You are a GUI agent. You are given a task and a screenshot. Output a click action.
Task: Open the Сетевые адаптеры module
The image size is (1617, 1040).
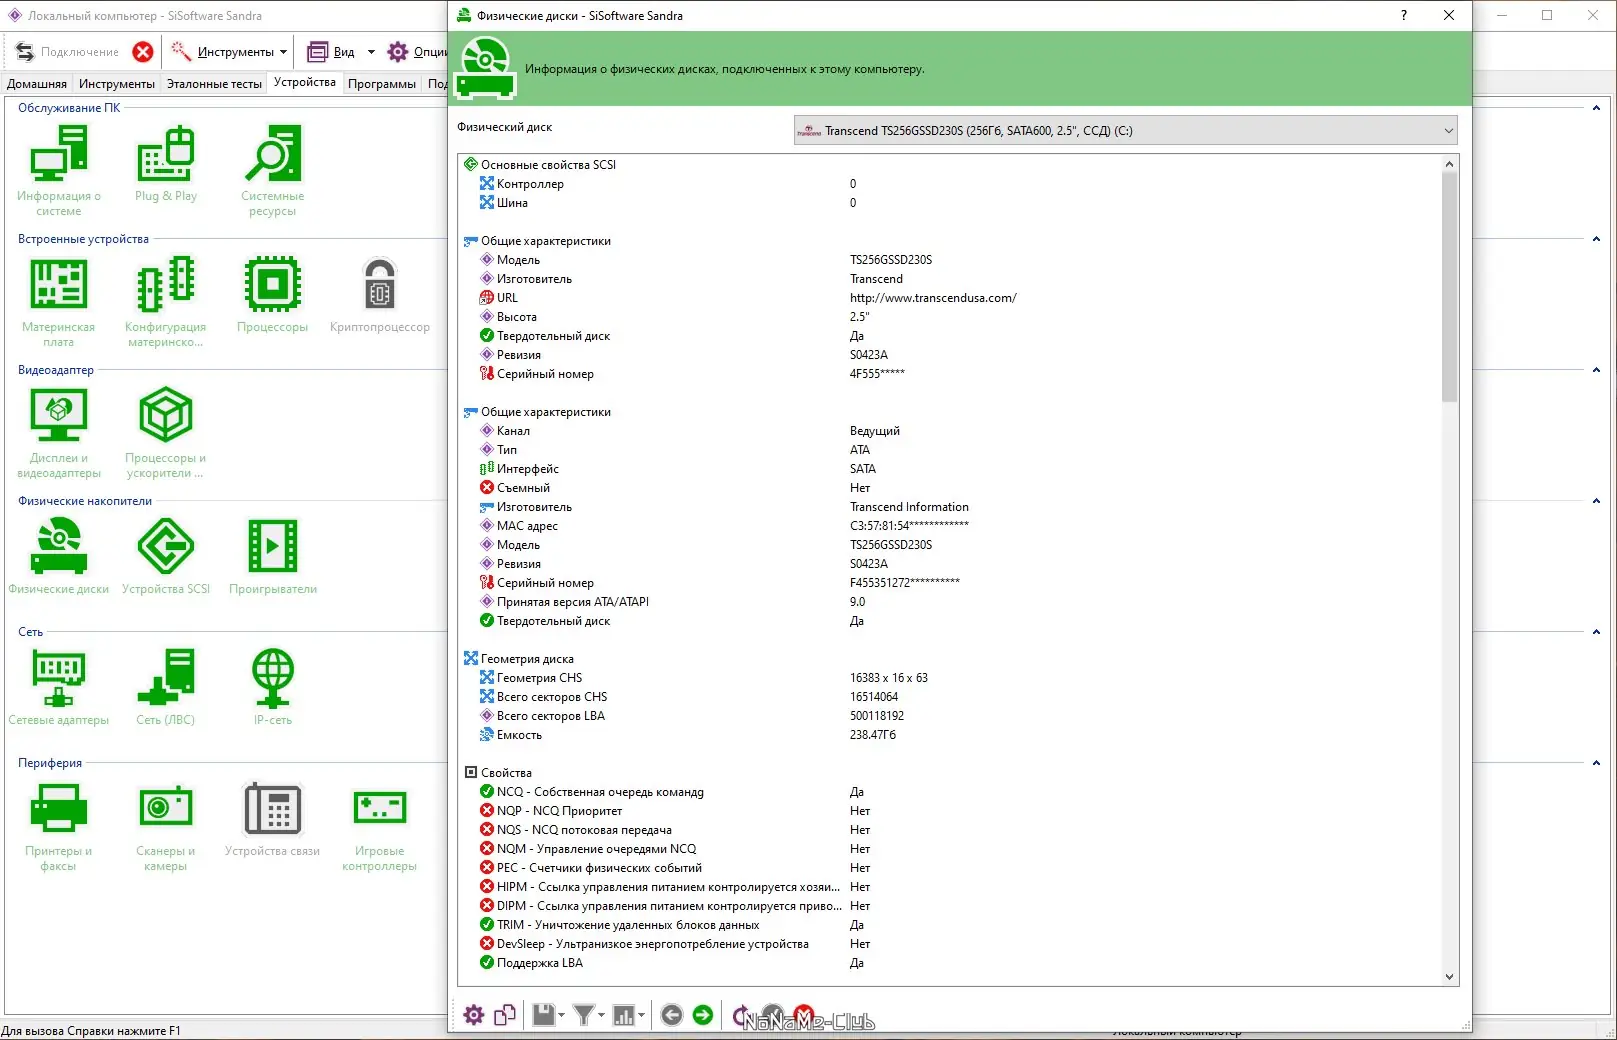coord(59,687)
